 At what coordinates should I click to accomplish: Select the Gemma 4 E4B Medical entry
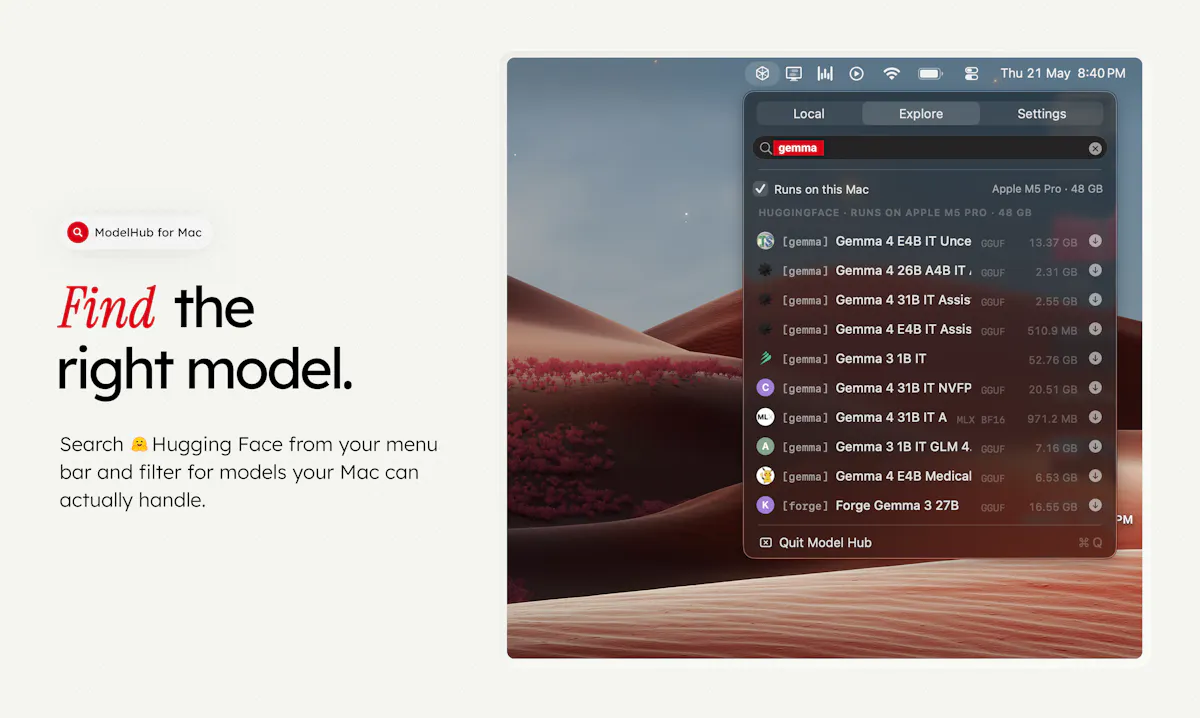click(x=930, y=476)
